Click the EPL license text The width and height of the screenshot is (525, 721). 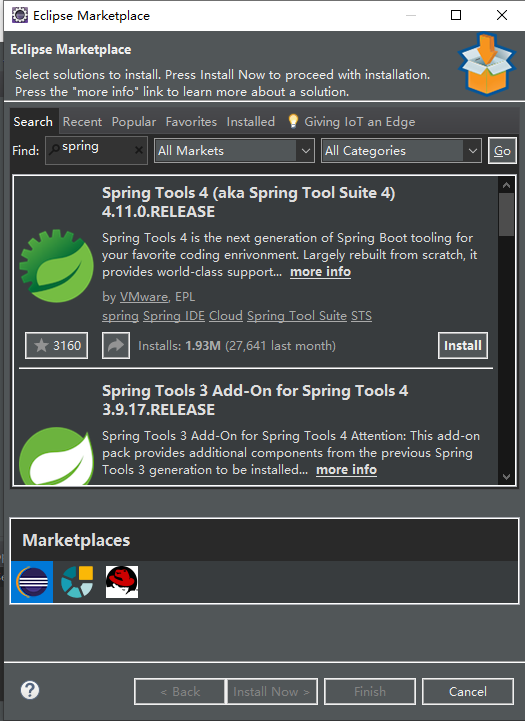pos(185,297)
